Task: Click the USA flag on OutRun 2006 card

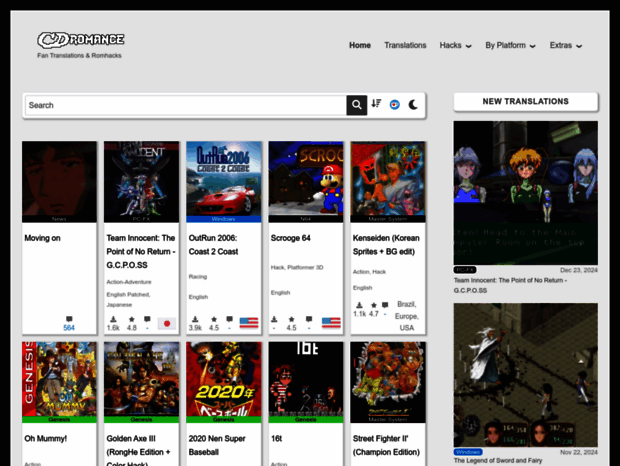Action: pyautogui.click(x=249, y=323)
